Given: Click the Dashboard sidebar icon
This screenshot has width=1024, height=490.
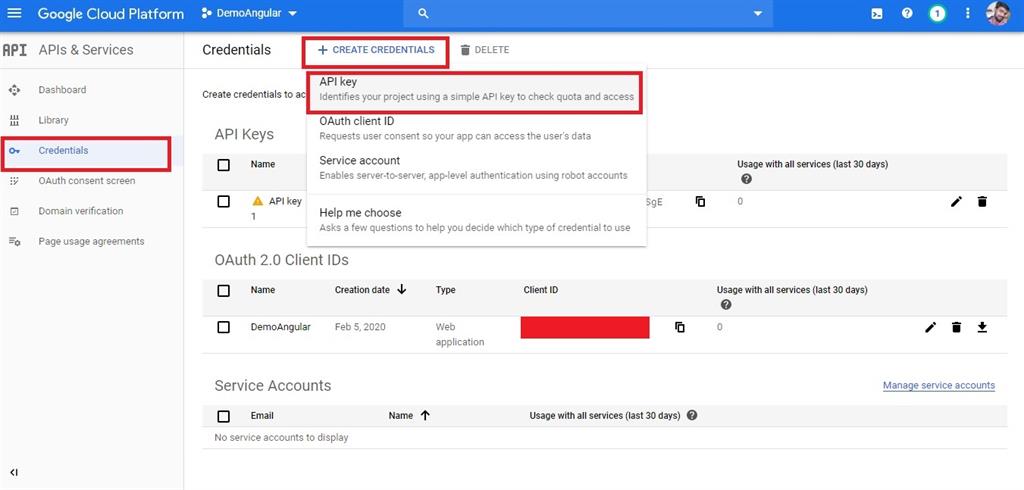Looking at the screenshot, I should (x=14, y=90).
